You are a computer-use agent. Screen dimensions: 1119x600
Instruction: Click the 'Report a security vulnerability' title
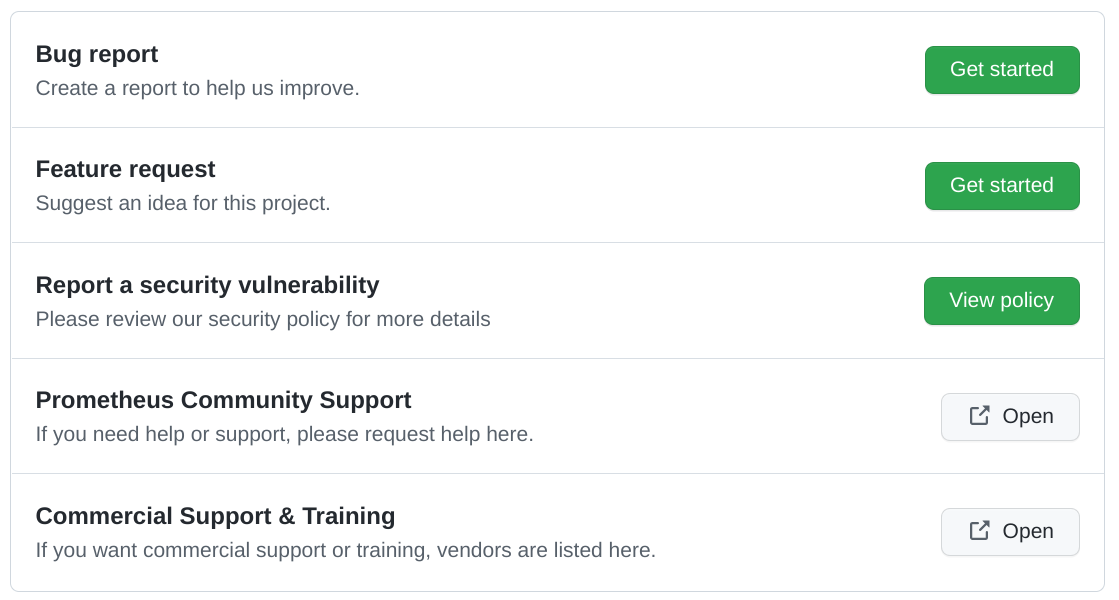[207, 285]
